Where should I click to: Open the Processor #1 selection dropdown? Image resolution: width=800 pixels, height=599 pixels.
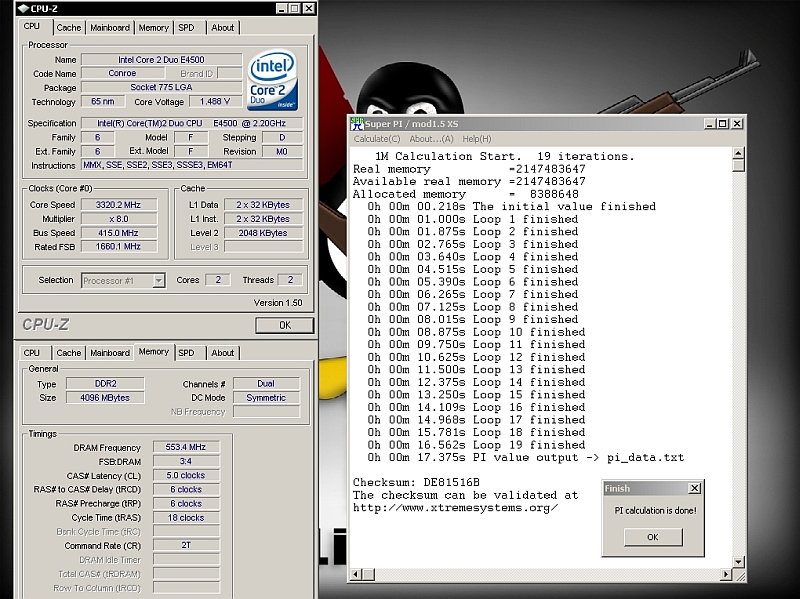[x=159, y=281]
